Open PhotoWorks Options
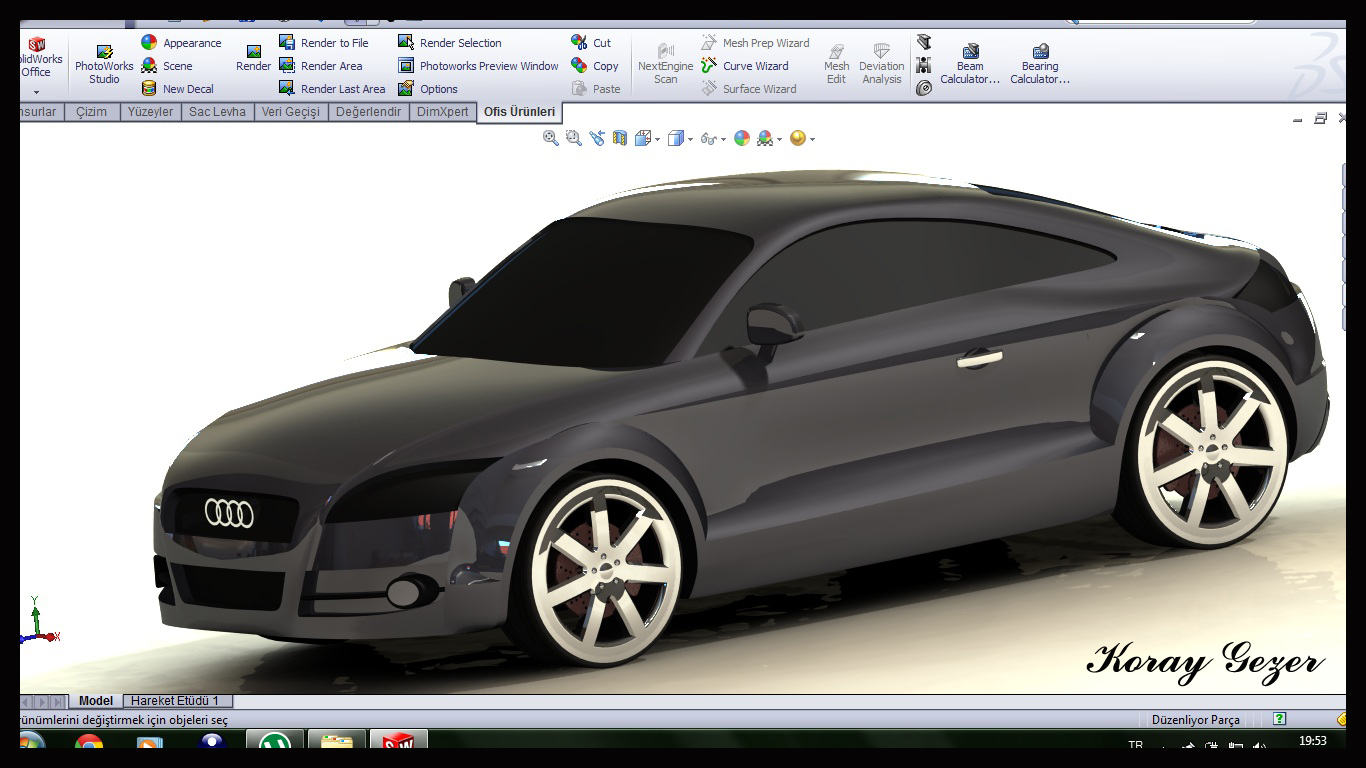The height and width of the screenshot is (768, 1366). 428,89
